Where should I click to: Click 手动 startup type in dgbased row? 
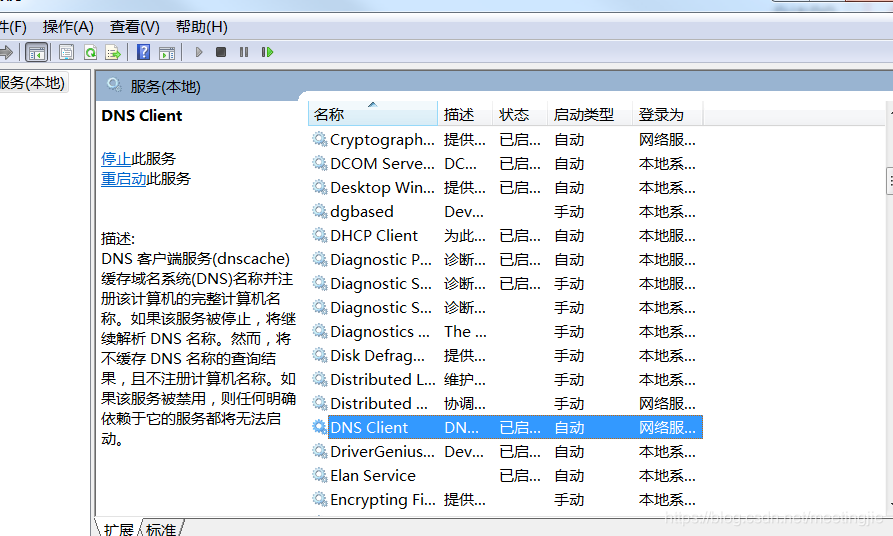570,211
